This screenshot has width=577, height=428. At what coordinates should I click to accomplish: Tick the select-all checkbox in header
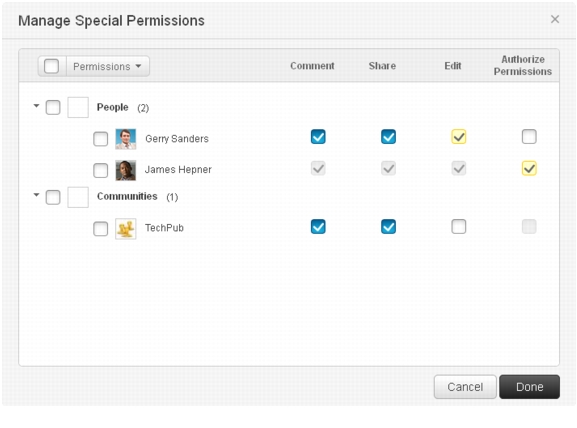51,66
